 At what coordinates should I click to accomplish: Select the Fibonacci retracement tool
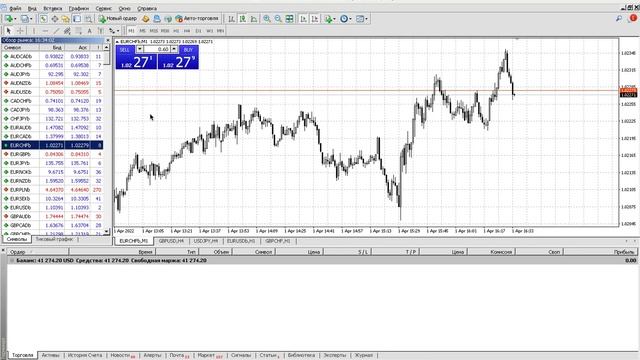pyautogui.click(x=78, y=31)
